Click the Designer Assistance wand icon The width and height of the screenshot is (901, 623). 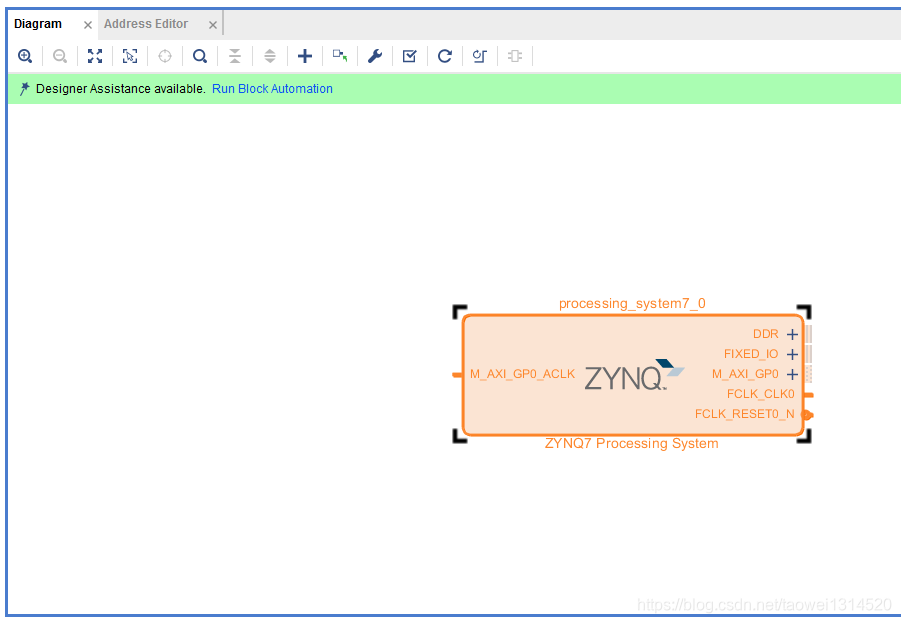pyautogui.click(x=24, y=89)
